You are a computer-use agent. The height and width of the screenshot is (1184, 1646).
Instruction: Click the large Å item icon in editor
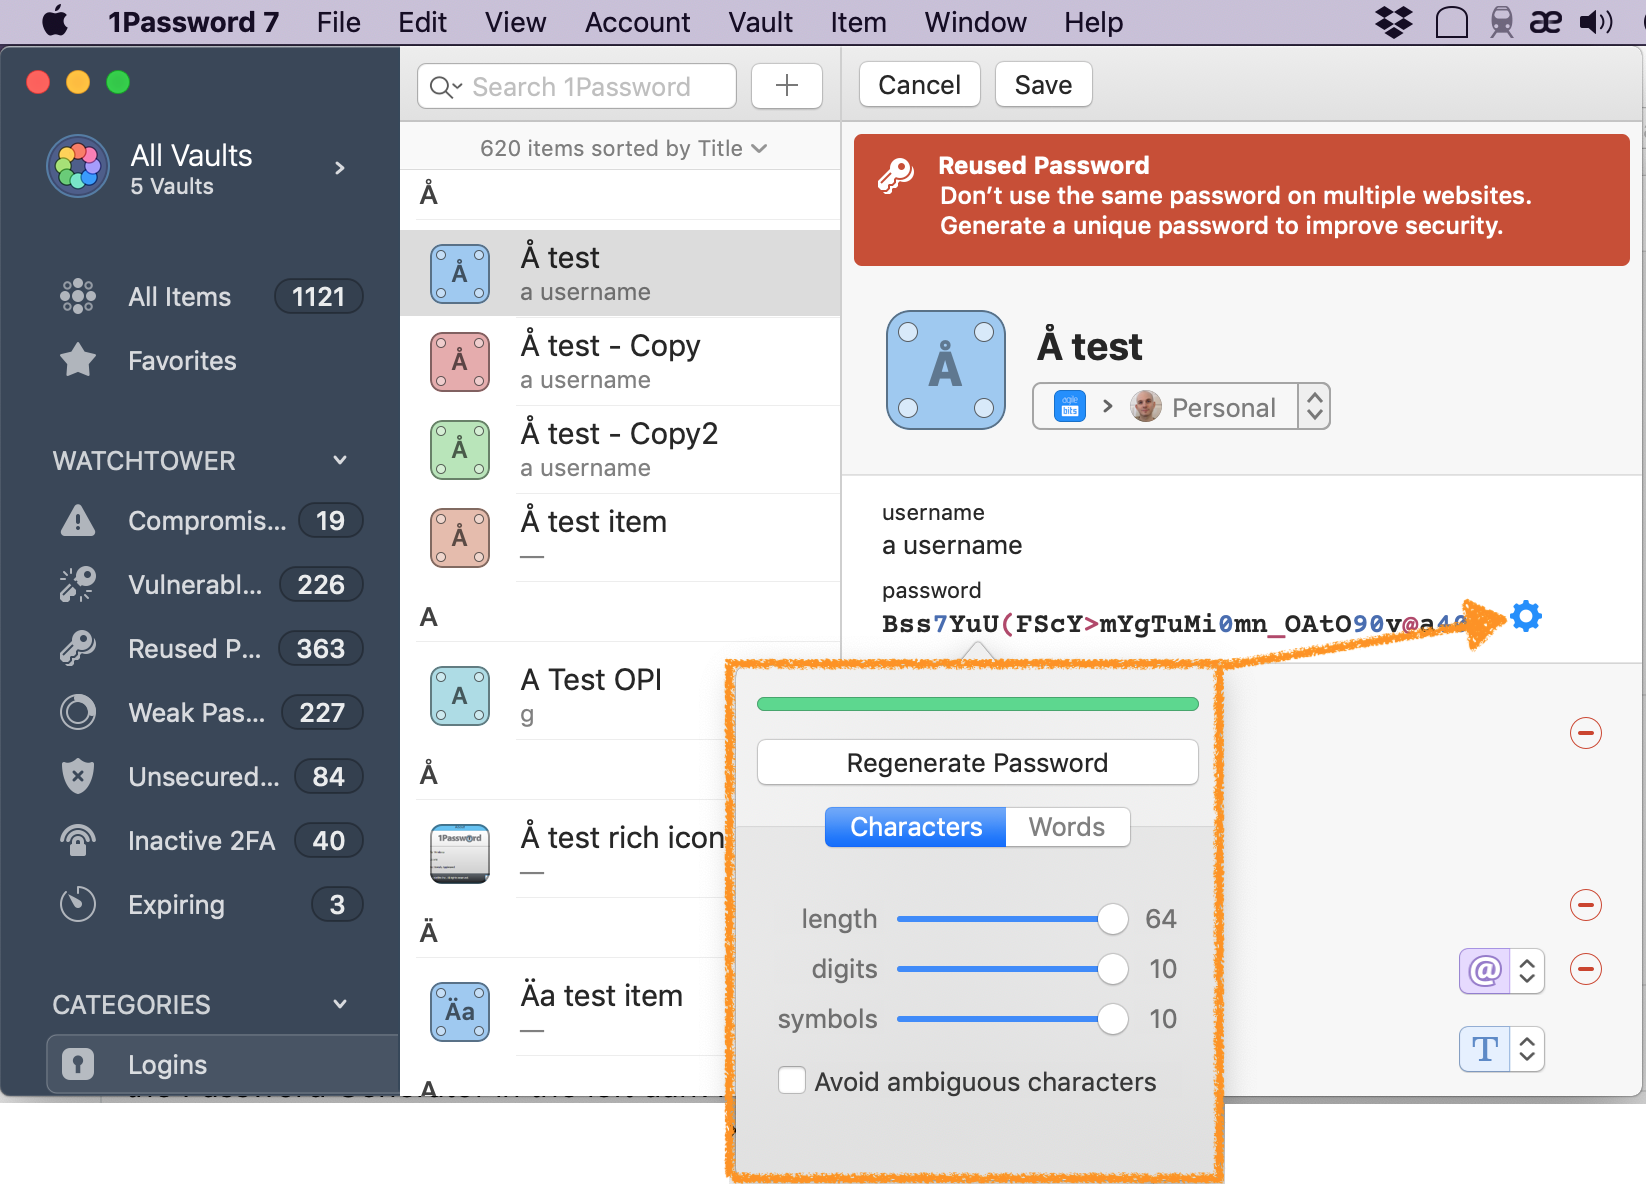pyautogui.click(x=946, y=370)
